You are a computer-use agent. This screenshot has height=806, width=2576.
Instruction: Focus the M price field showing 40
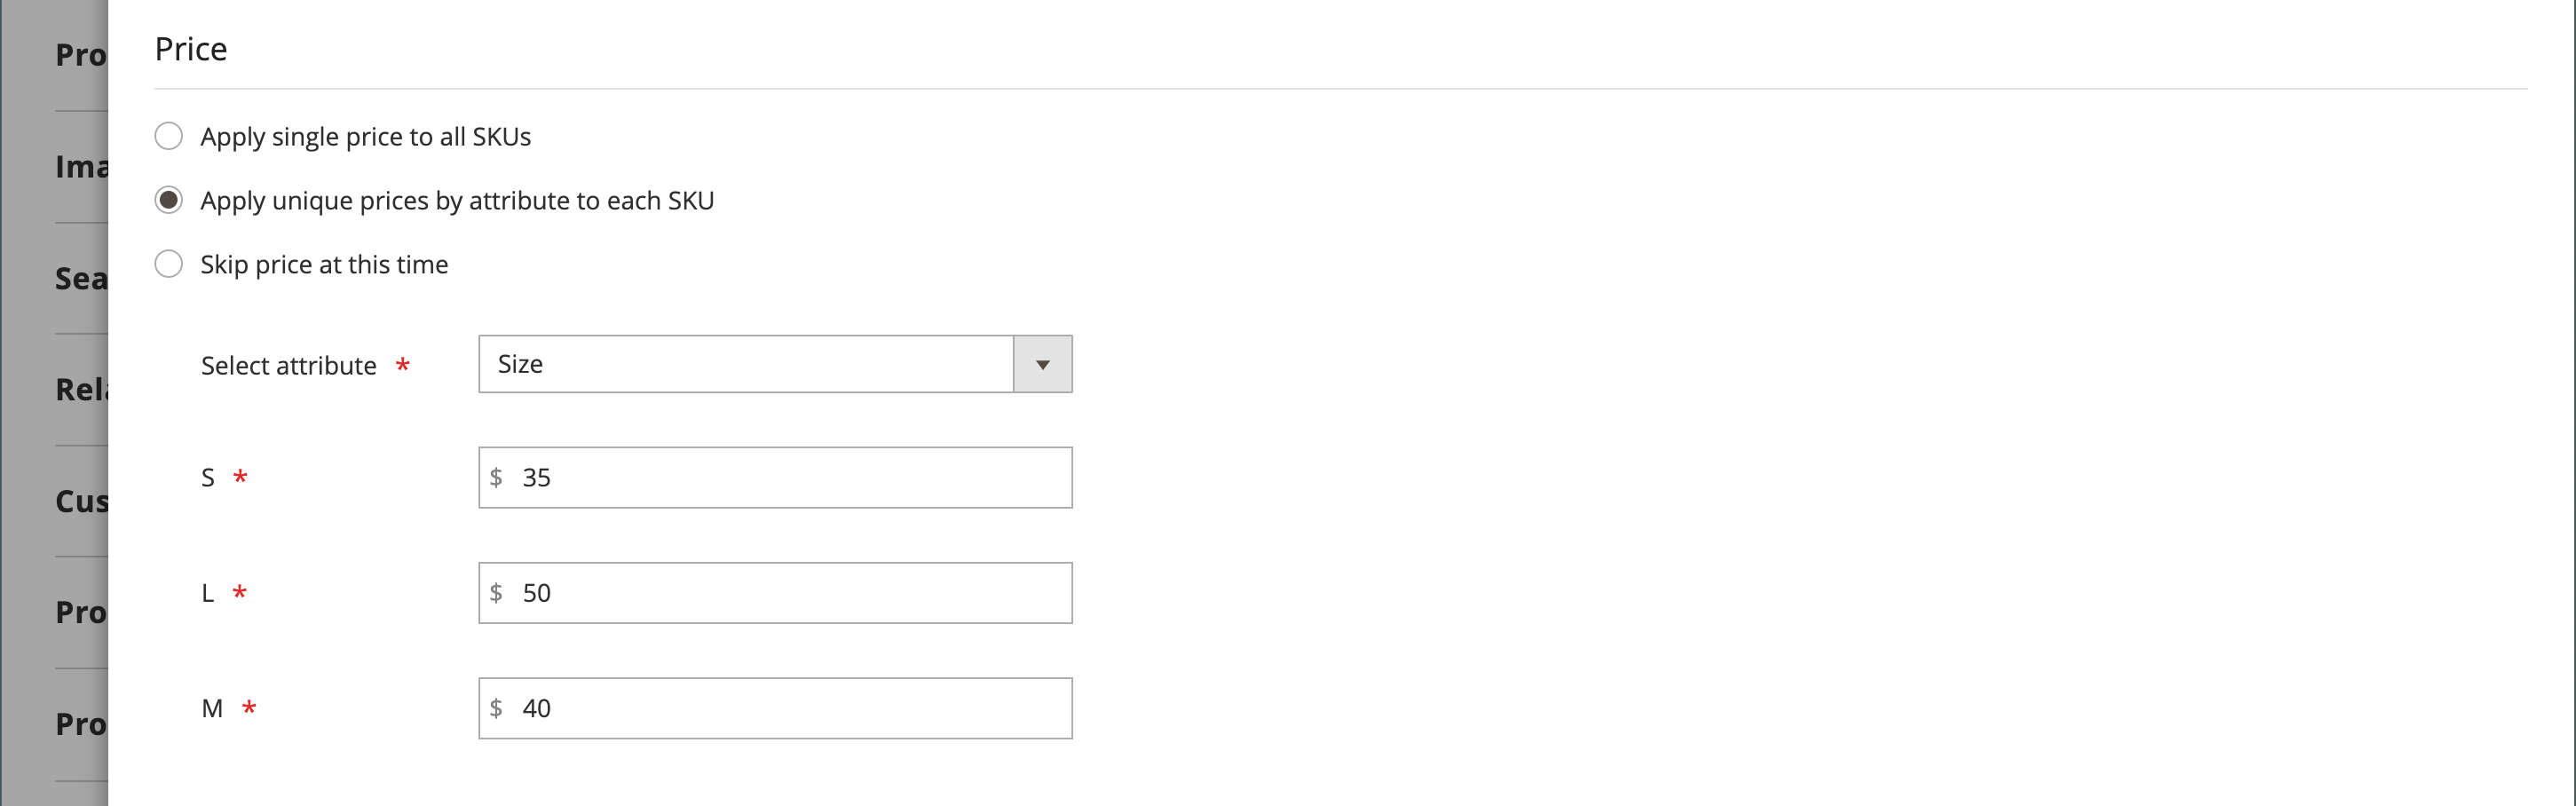775,709
